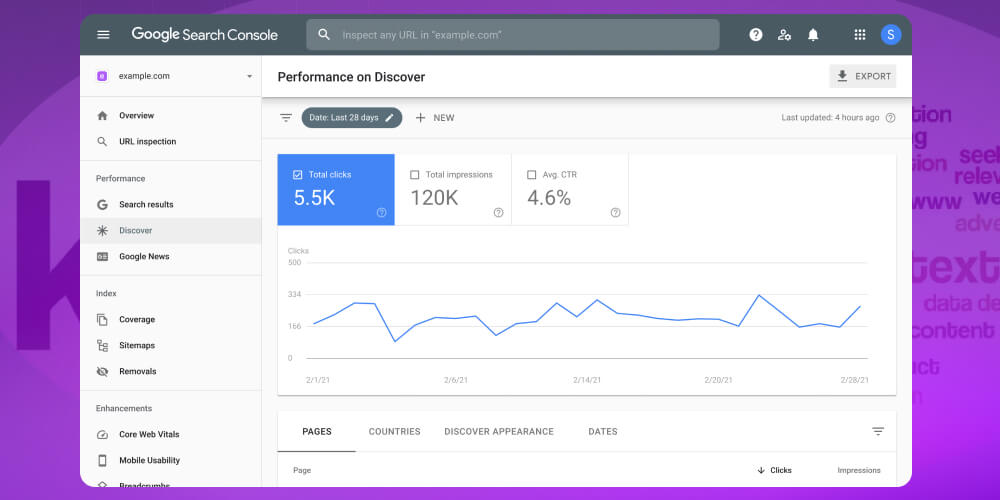
Task: Sort by the Clicks column arrow
Action: coord(761,471)
